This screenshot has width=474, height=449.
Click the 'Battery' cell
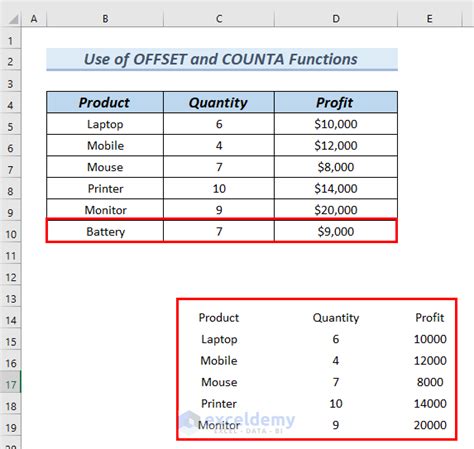(x=105, y=232)
